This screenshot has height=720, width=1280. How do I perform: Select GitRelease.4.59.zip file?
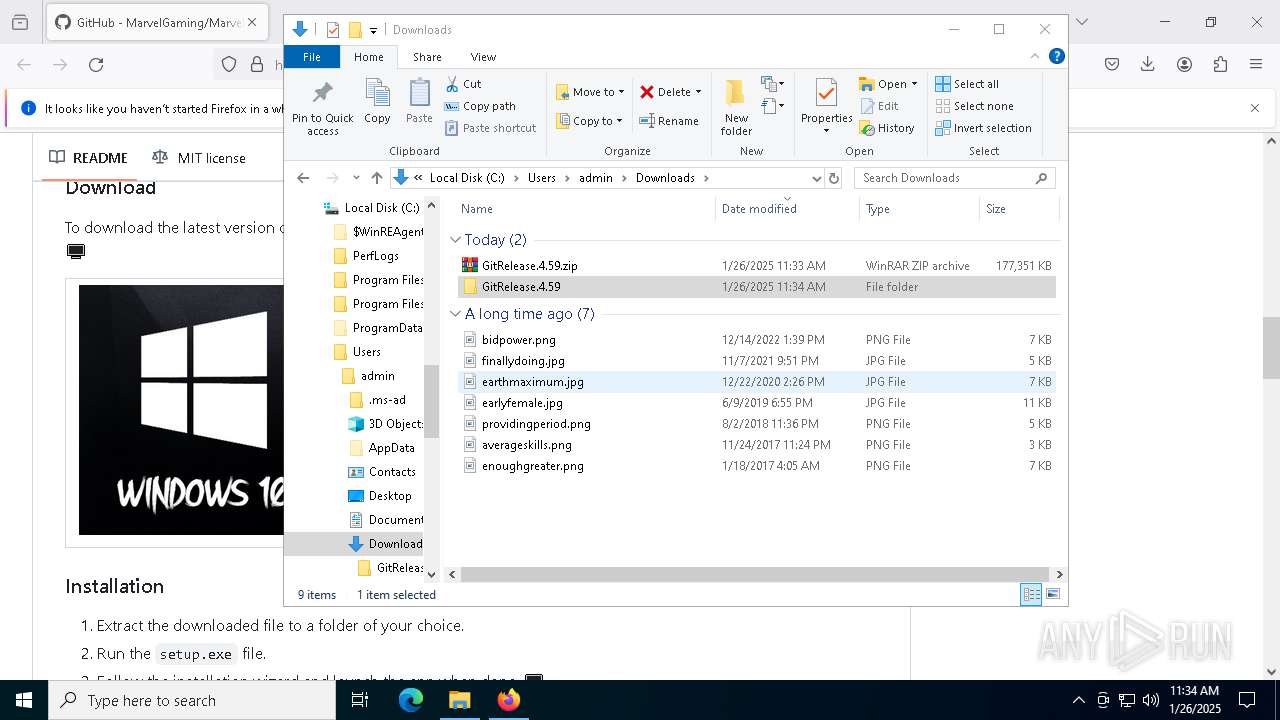pyautogui.click(x=756, y=266)
